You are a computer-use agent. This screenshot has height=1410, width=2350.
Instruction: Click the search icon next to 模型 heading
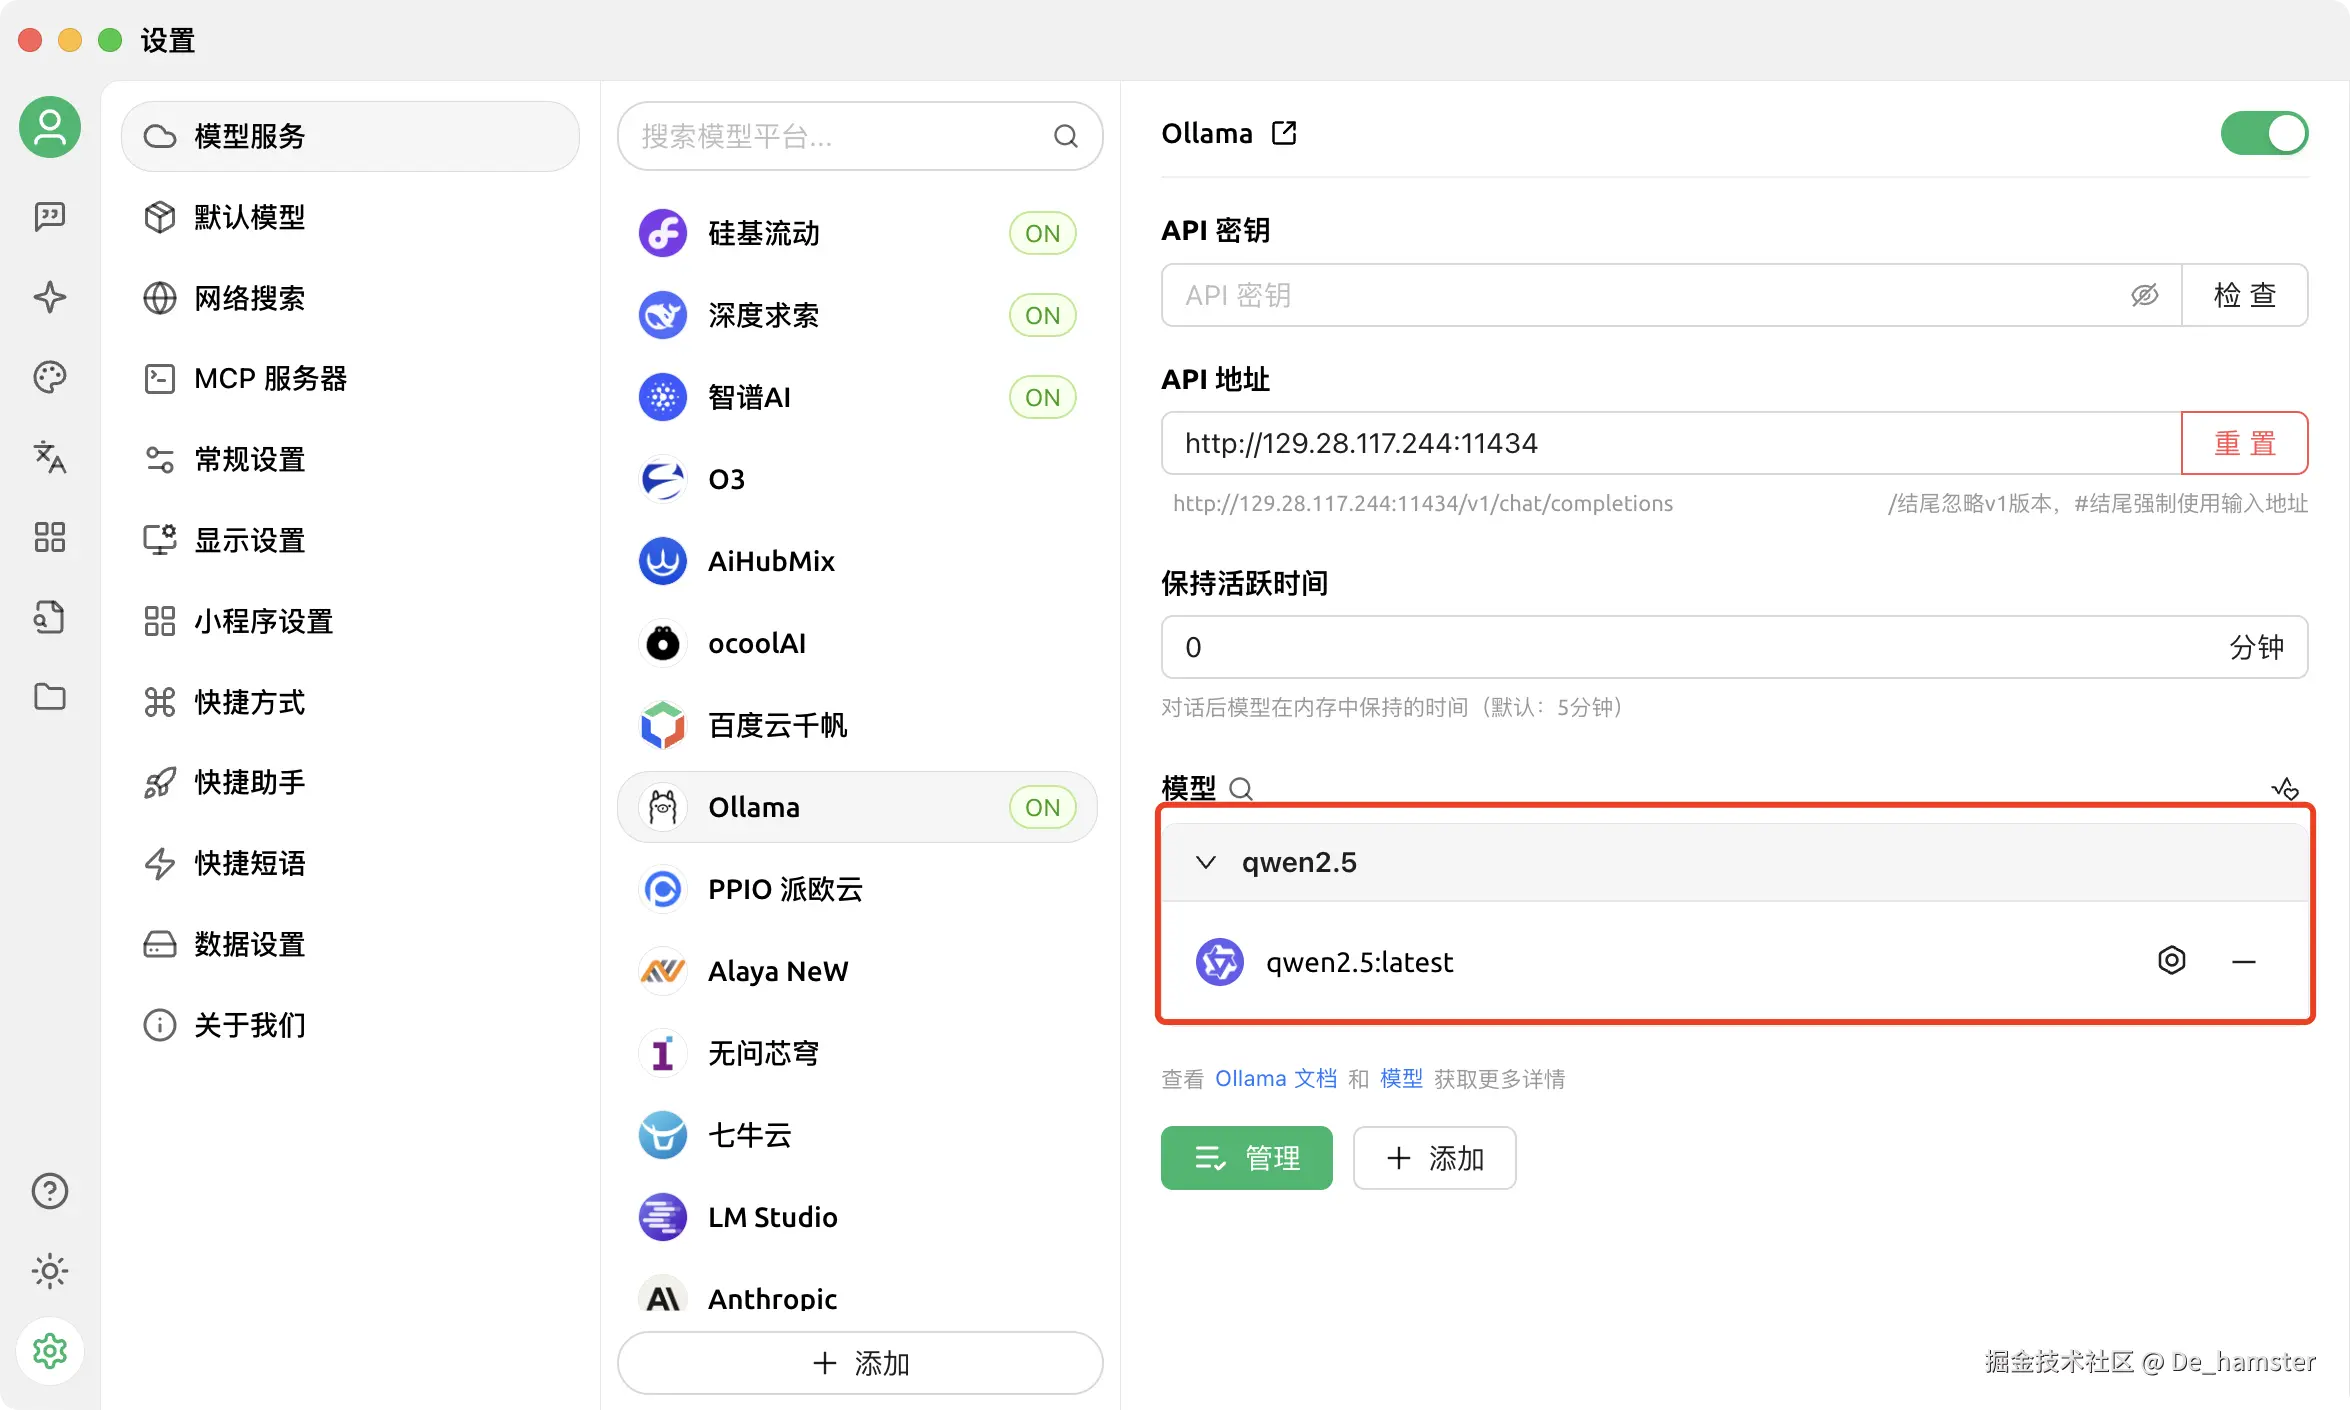pos(1241,789)
